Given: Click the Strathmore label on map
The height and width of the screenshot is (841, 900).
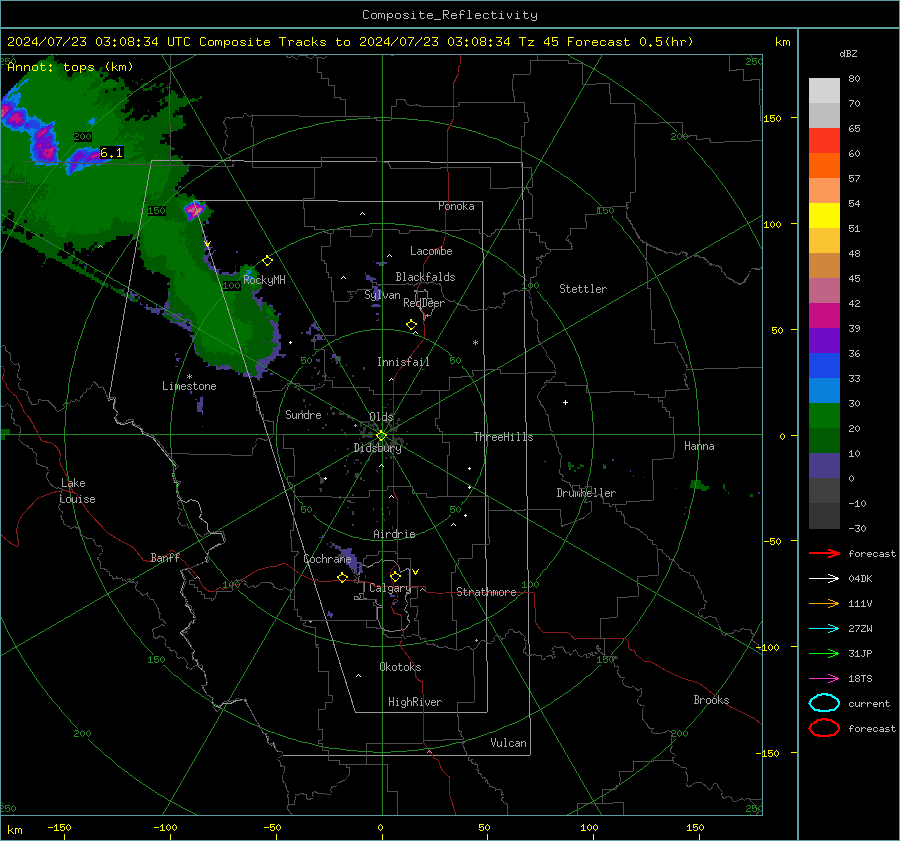Looking at the screenshot, I should (486, 592).
